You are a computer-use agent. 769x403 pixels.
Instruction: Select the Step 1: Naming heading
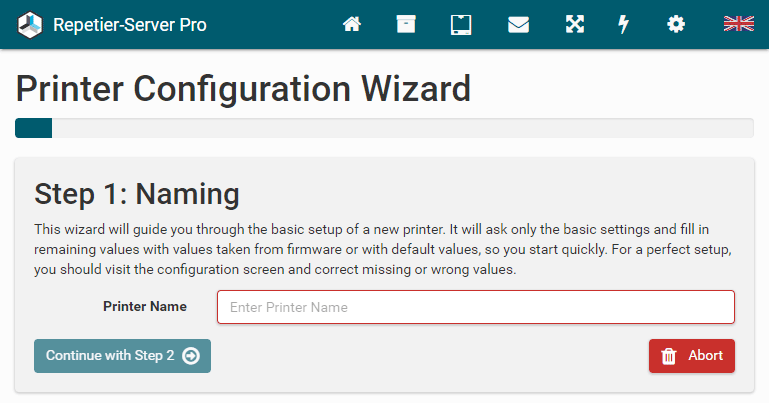(137, 193)
